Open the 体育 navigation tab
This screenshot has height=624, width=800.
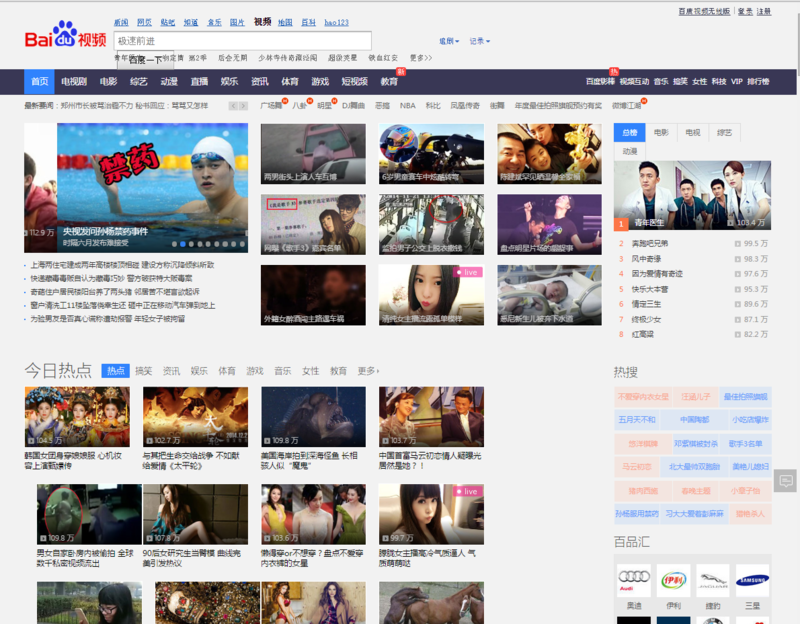click(x=290, y=82)
